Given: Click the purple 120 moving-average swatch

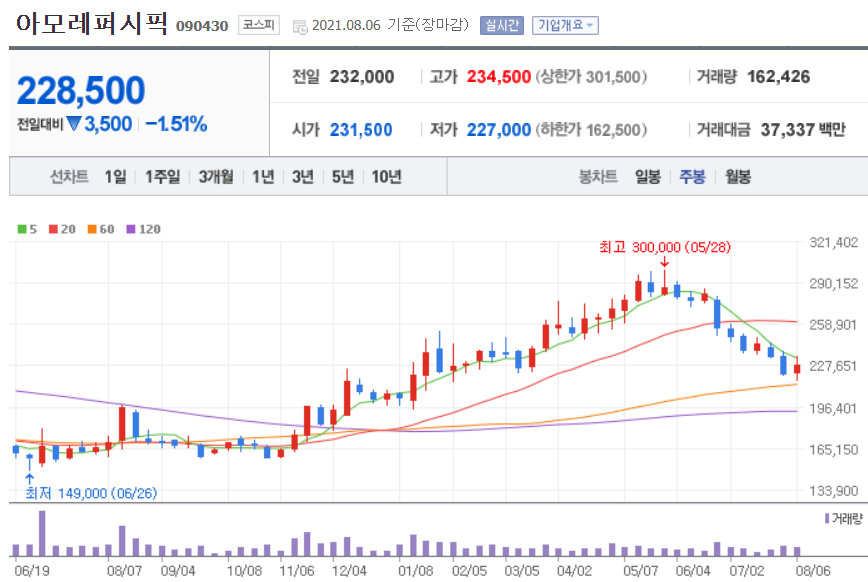Looking at the screenshot, I should pos(131,229).
